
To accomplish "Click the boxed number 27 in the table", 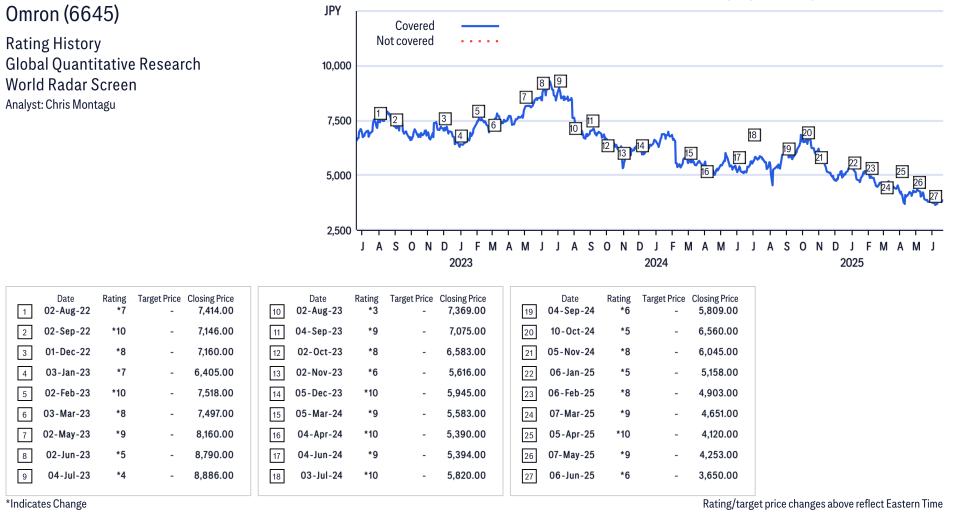I will point(529,477).
